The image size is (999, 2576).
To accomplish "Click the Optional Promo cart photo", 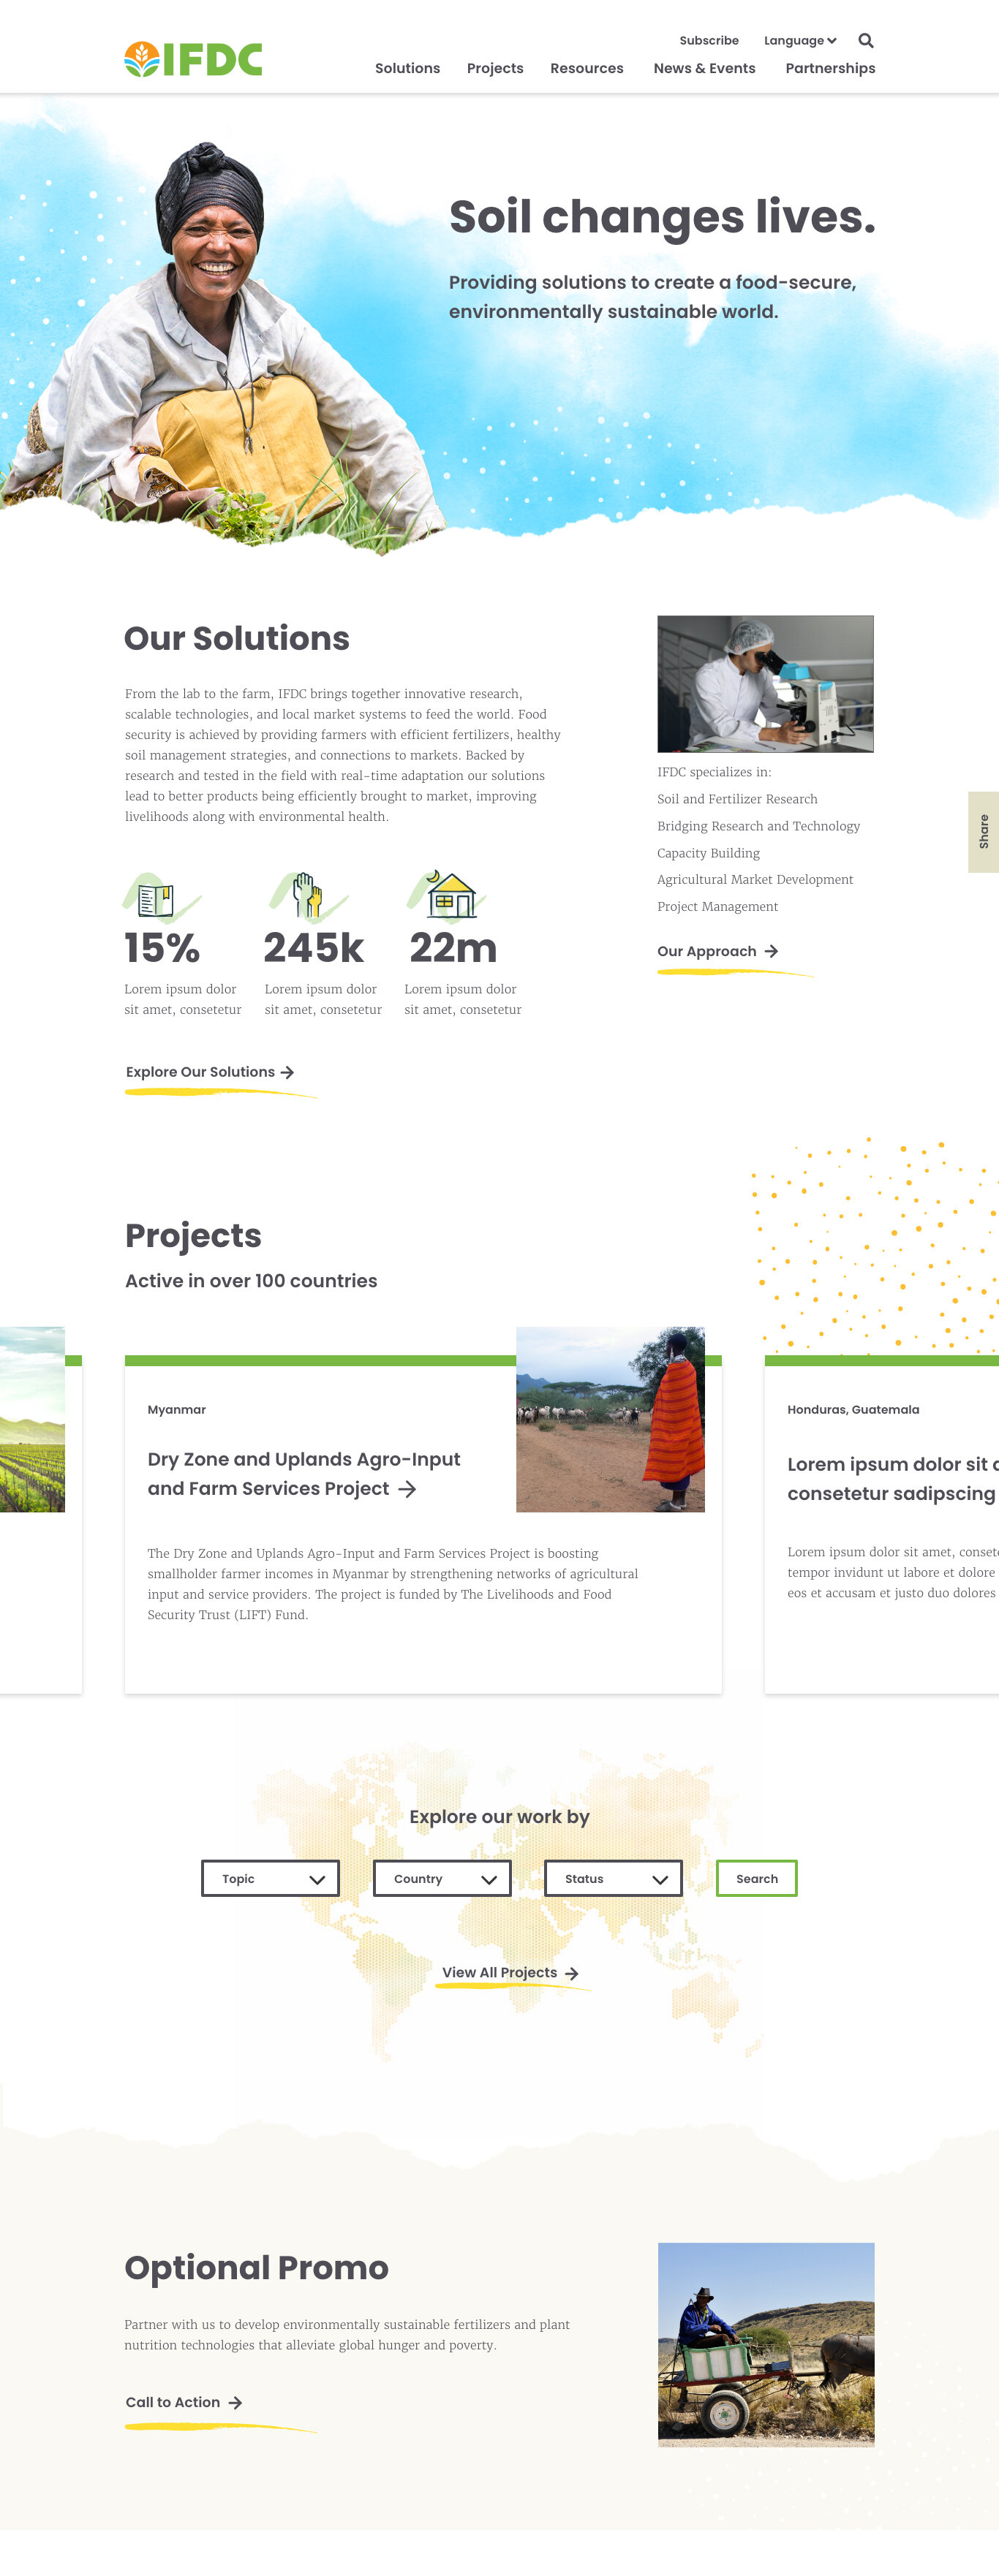I will click(x=766, y=2345).
